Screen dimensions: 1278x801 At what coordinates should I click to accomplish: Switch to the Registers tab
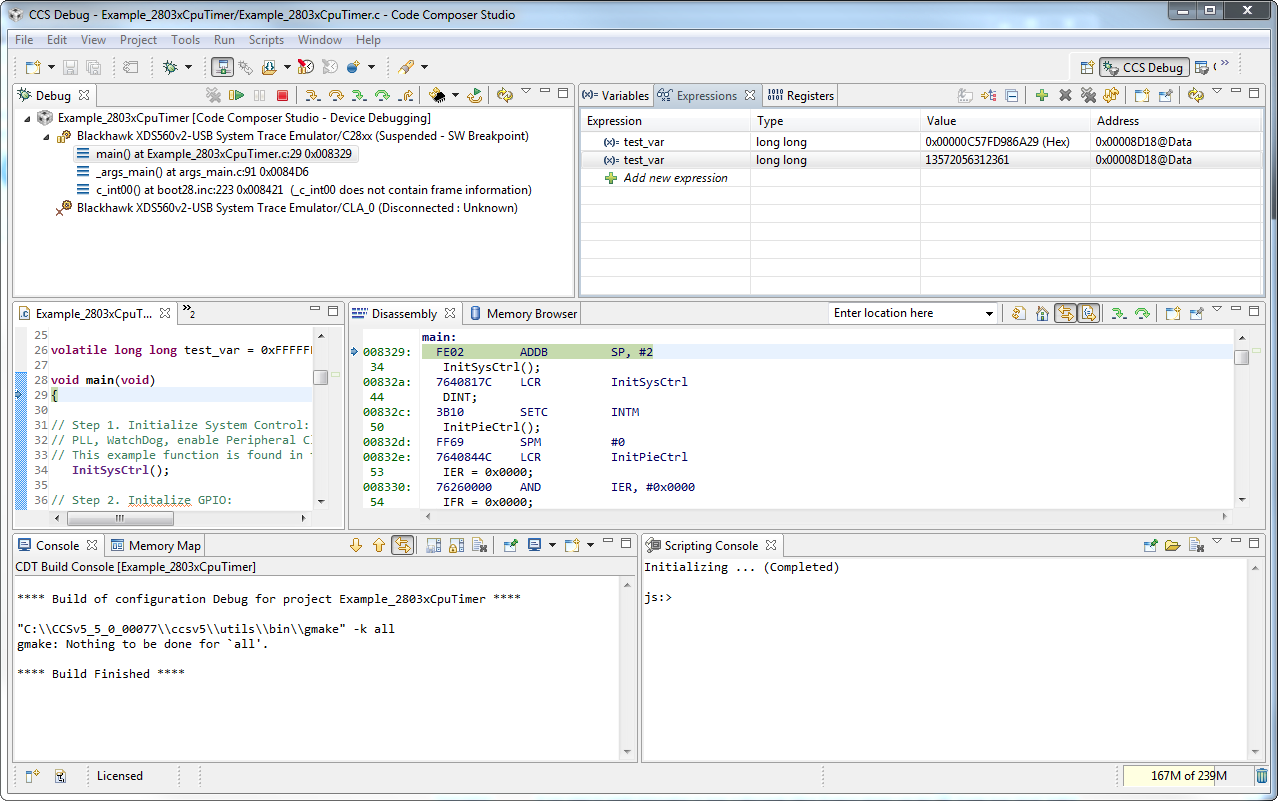click(800, 96)
